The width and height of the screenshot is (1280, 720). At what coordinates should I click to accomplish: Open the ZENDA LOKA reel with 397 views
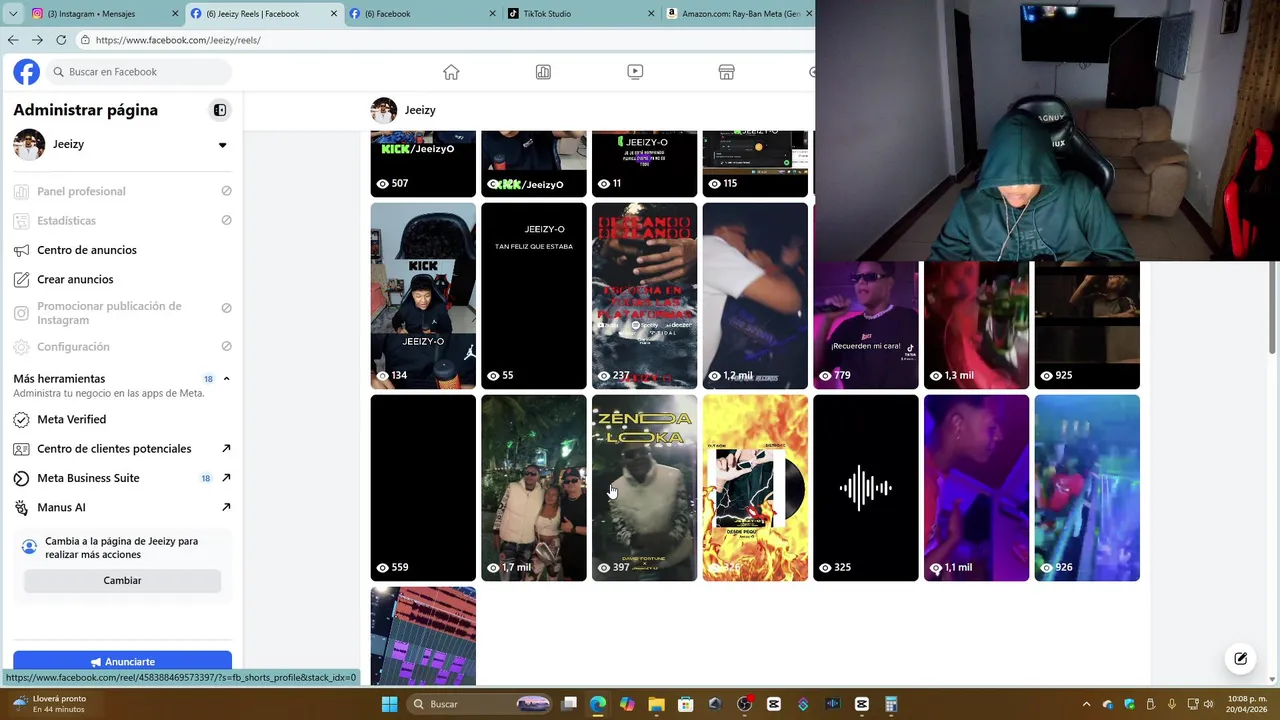[644, 488]
